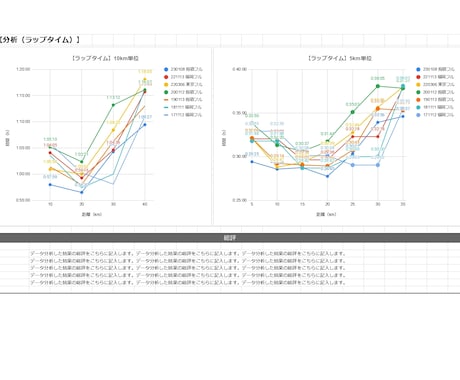Select the dark 総評 header bar
Viewport: 460px width, 380px height.
pos(230,238)
